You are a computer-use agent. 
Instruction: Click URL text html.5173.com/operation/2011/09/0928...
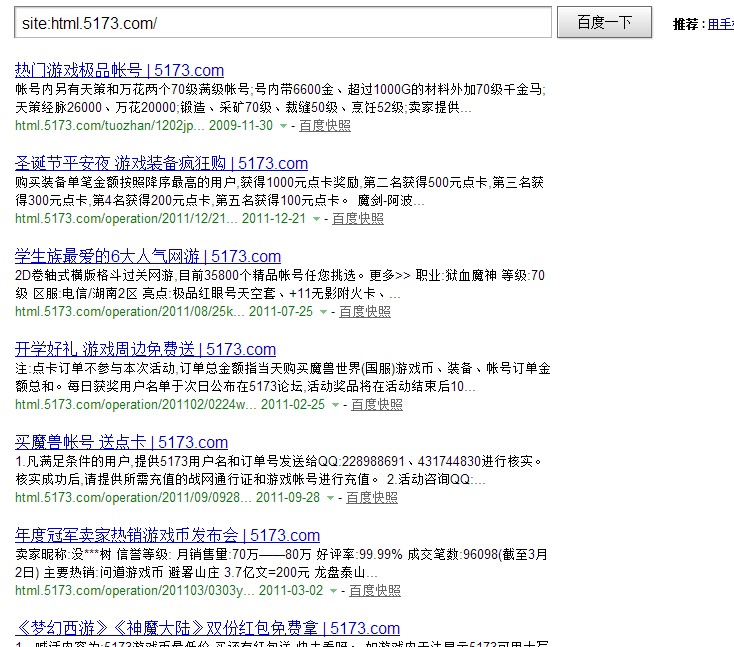pos(133,497)
